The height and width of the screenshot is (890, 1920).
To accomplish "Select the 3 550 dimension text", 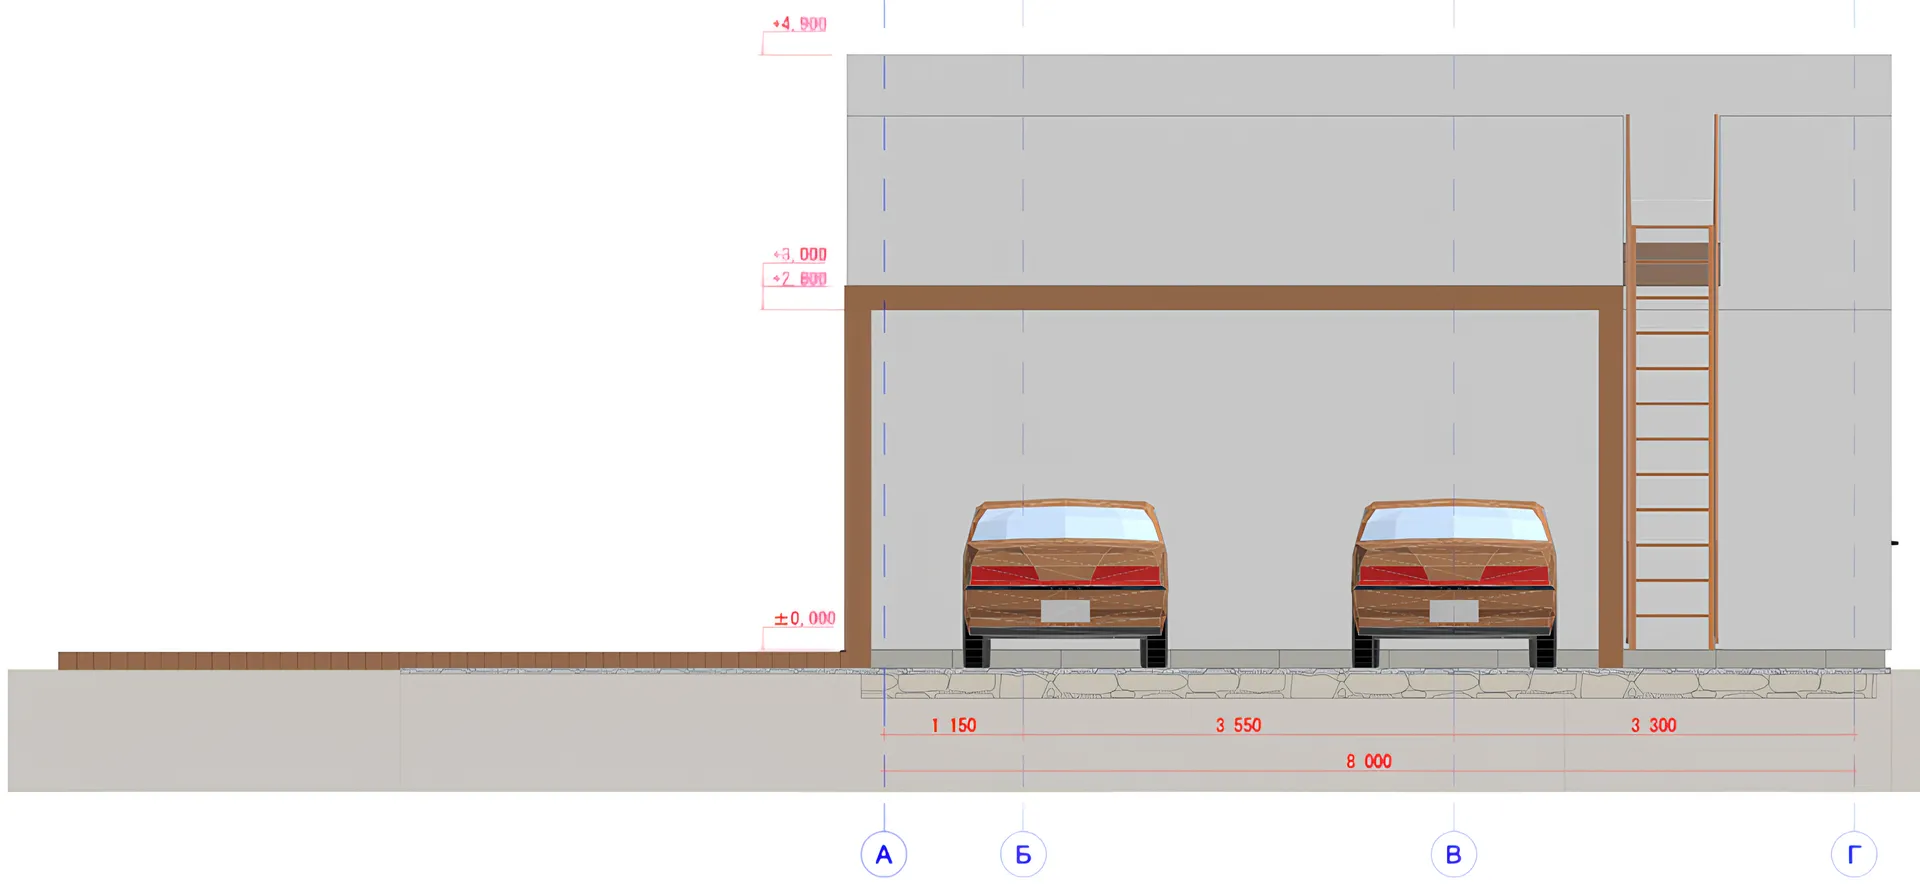I will click(x=1238, y=725).
